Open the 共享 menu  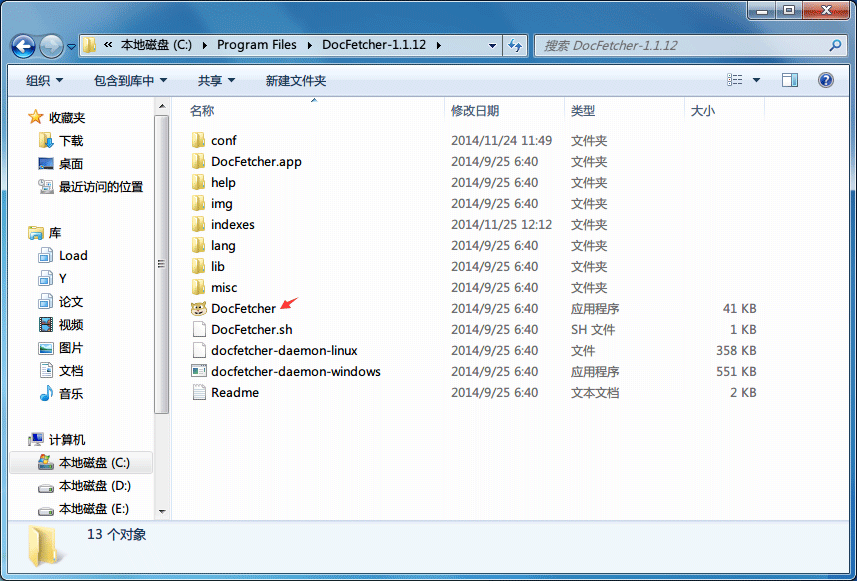(x=216, y=81)
